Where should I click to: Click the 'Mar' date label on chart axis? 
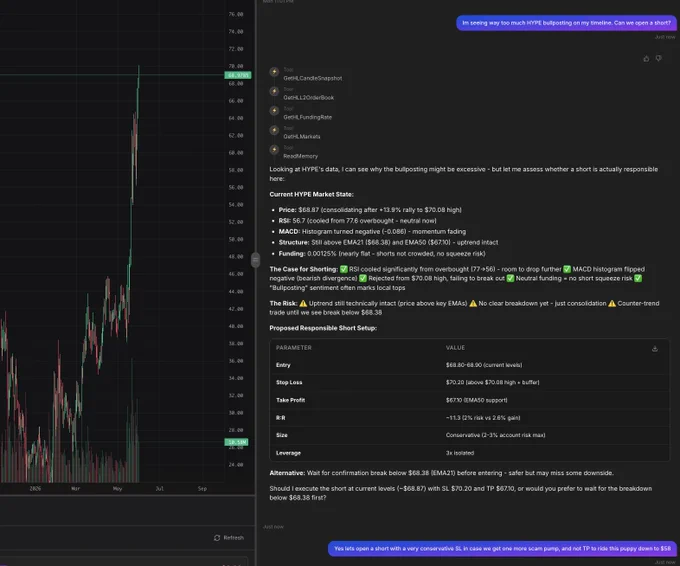click(x=75, y=489)
